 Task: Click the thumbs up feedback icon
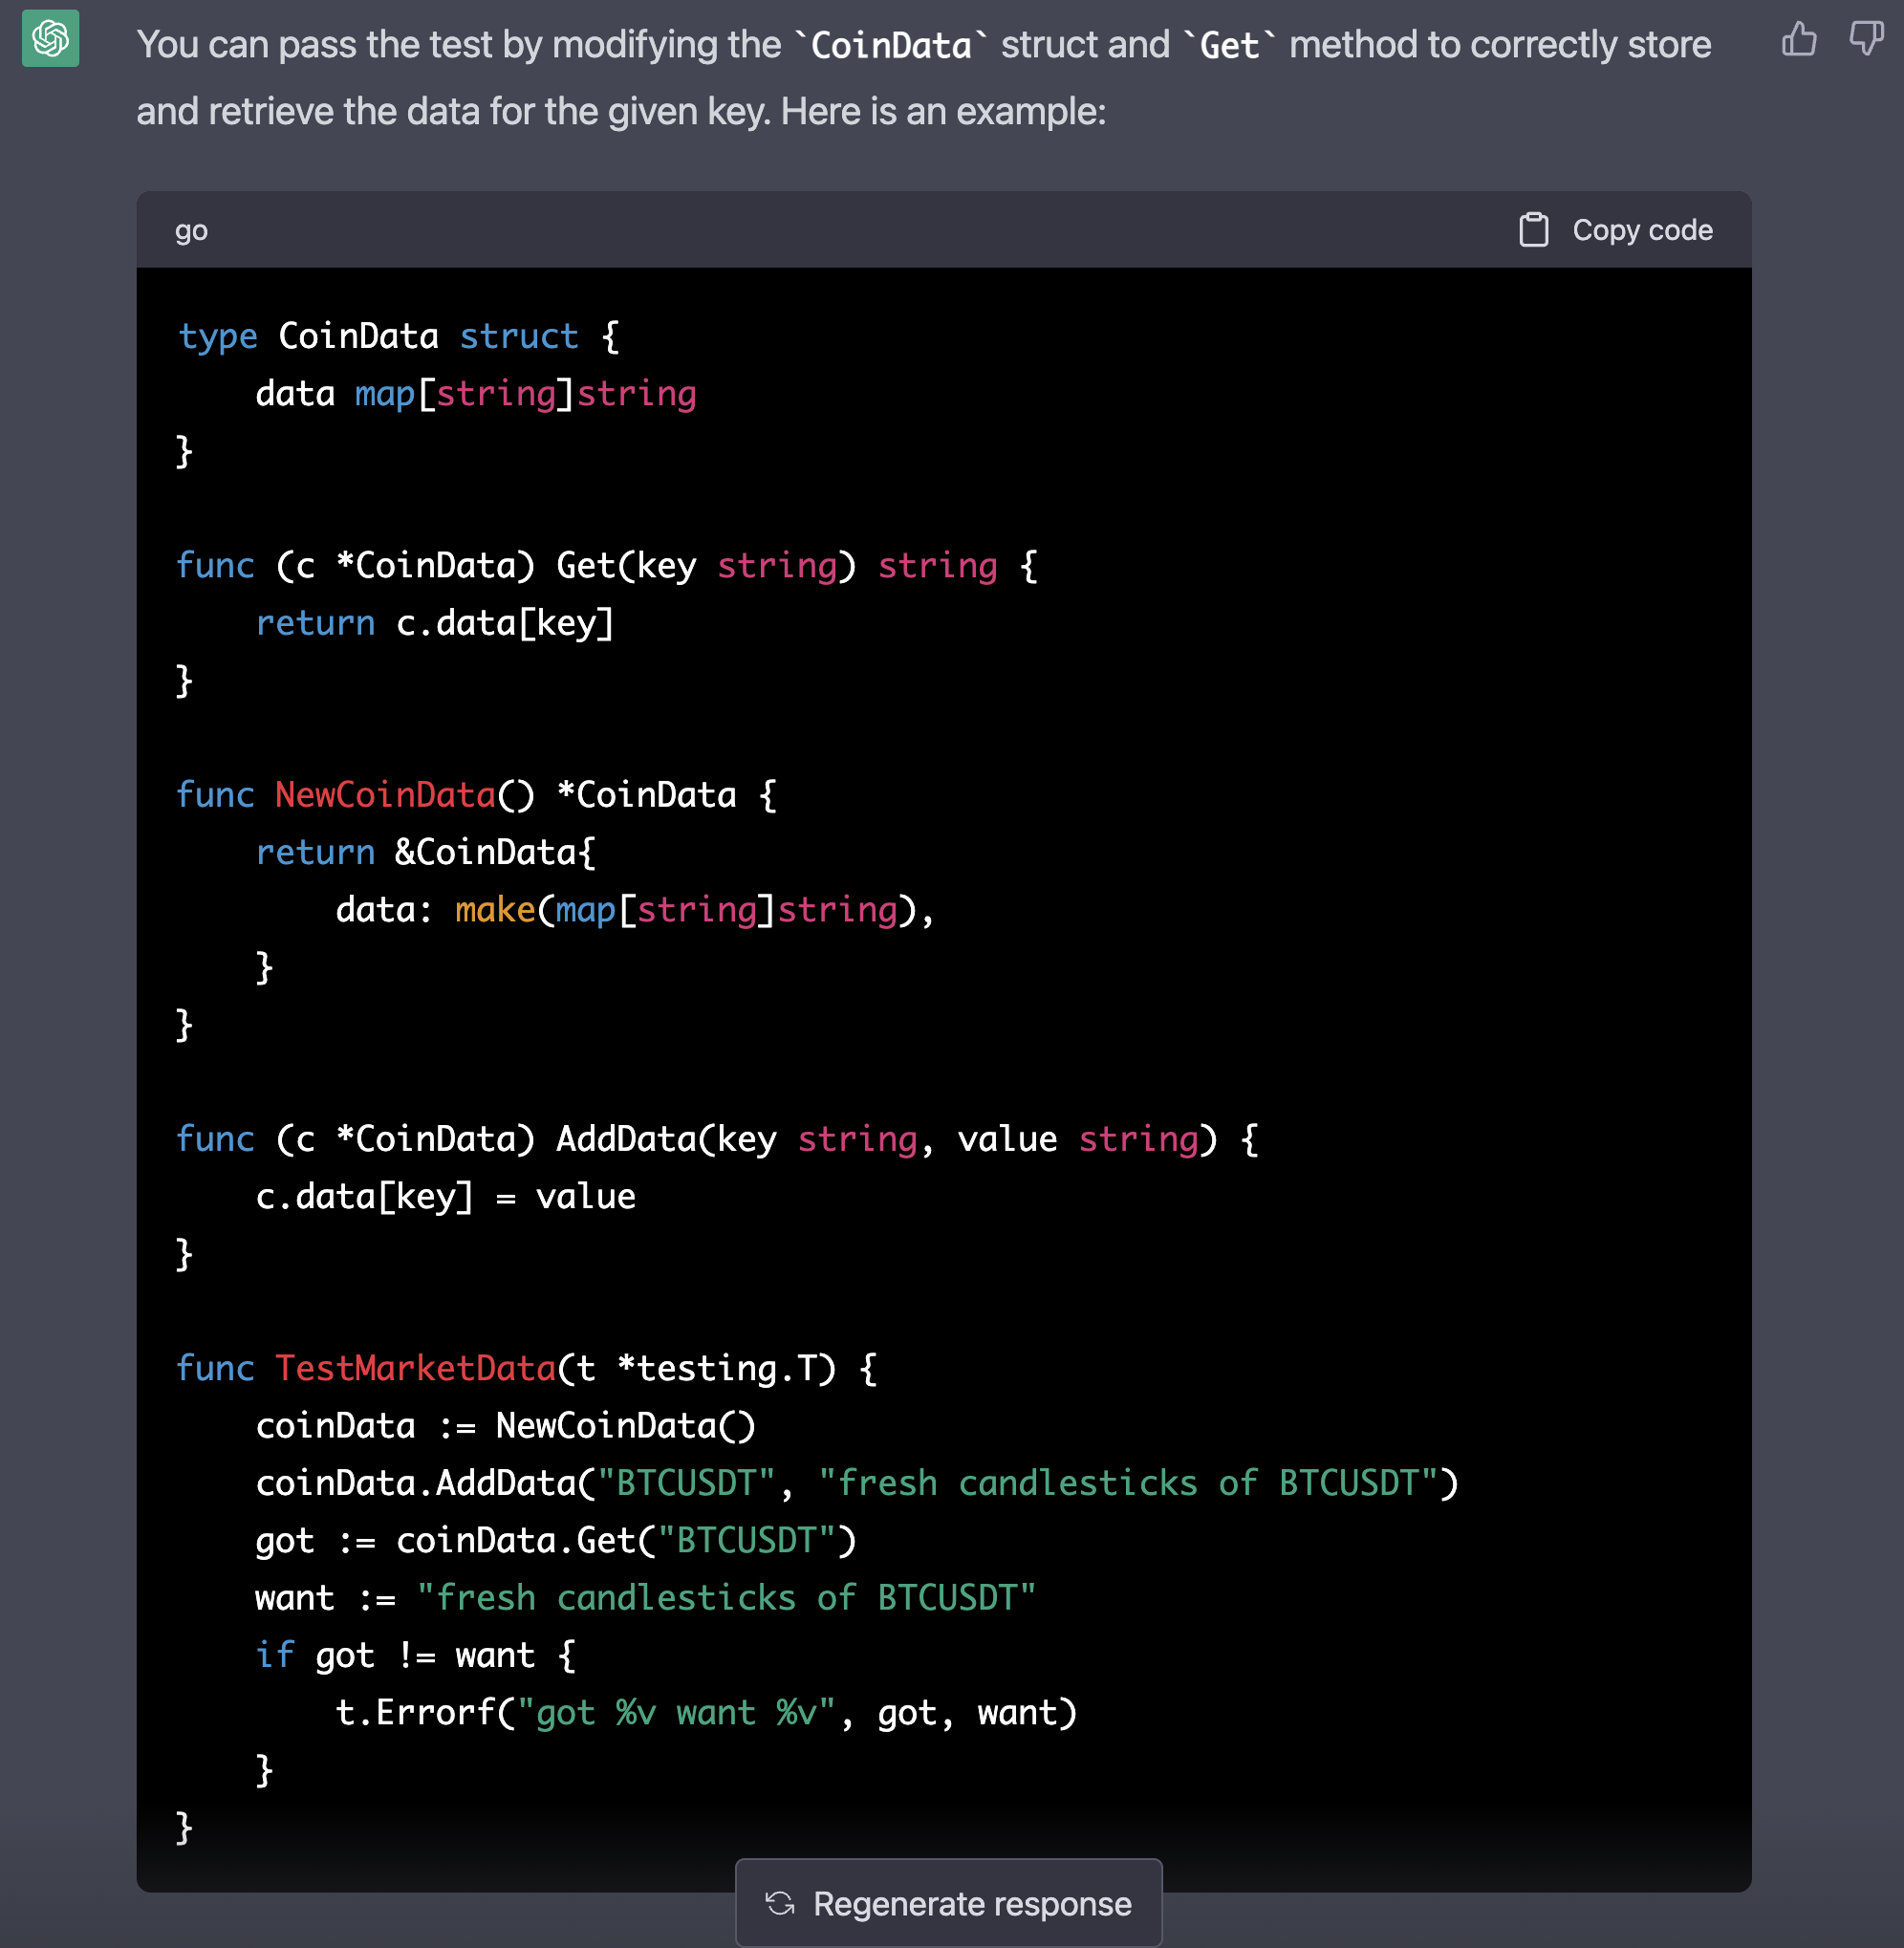tap(1798, 40)
